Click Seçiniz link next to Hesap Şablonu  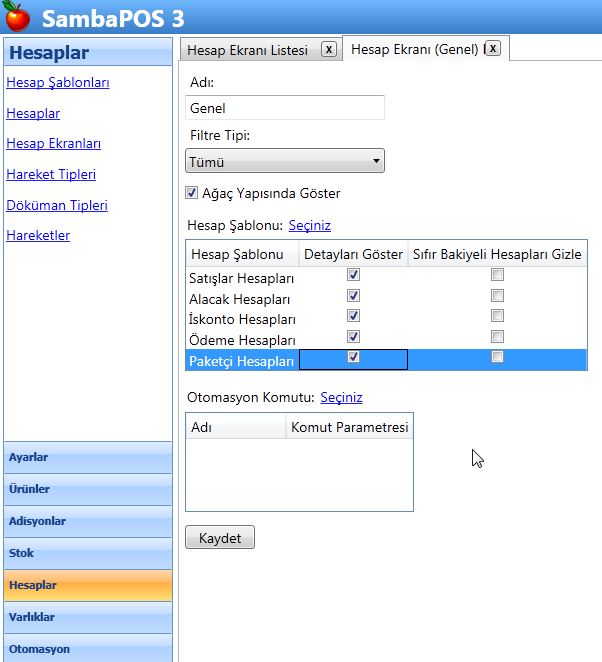click(309, 226)
